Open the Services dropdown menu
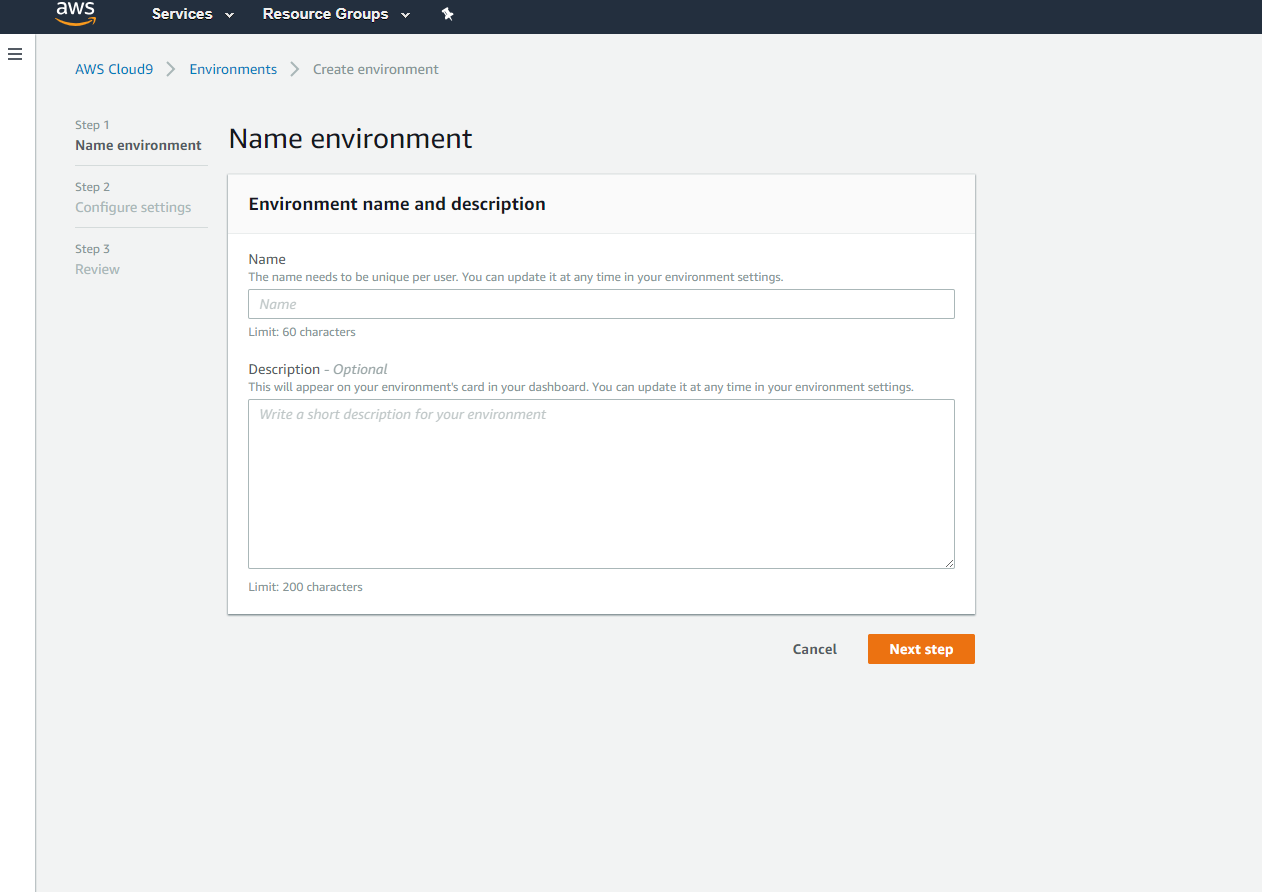Screen dimensions: 1262x892 [x=193, y=14]
